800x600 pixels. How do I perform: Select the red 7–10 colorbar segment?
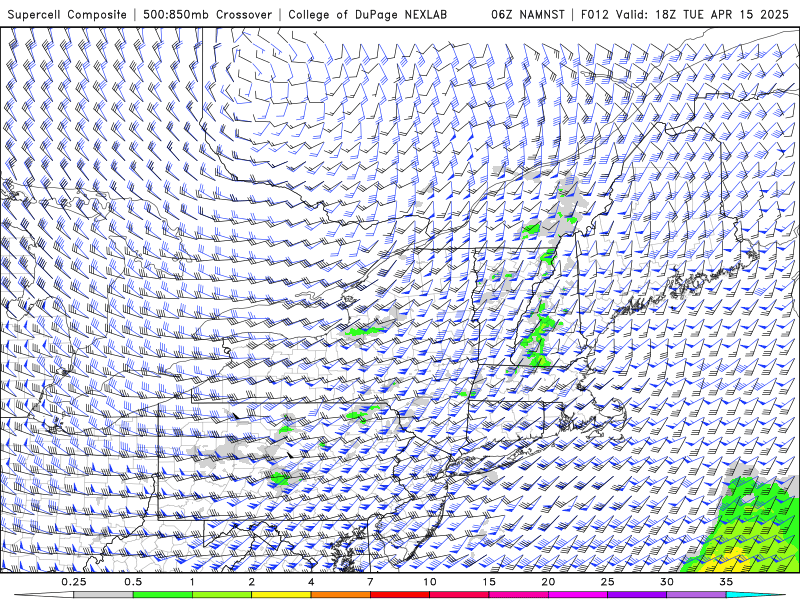click(399, 595)
